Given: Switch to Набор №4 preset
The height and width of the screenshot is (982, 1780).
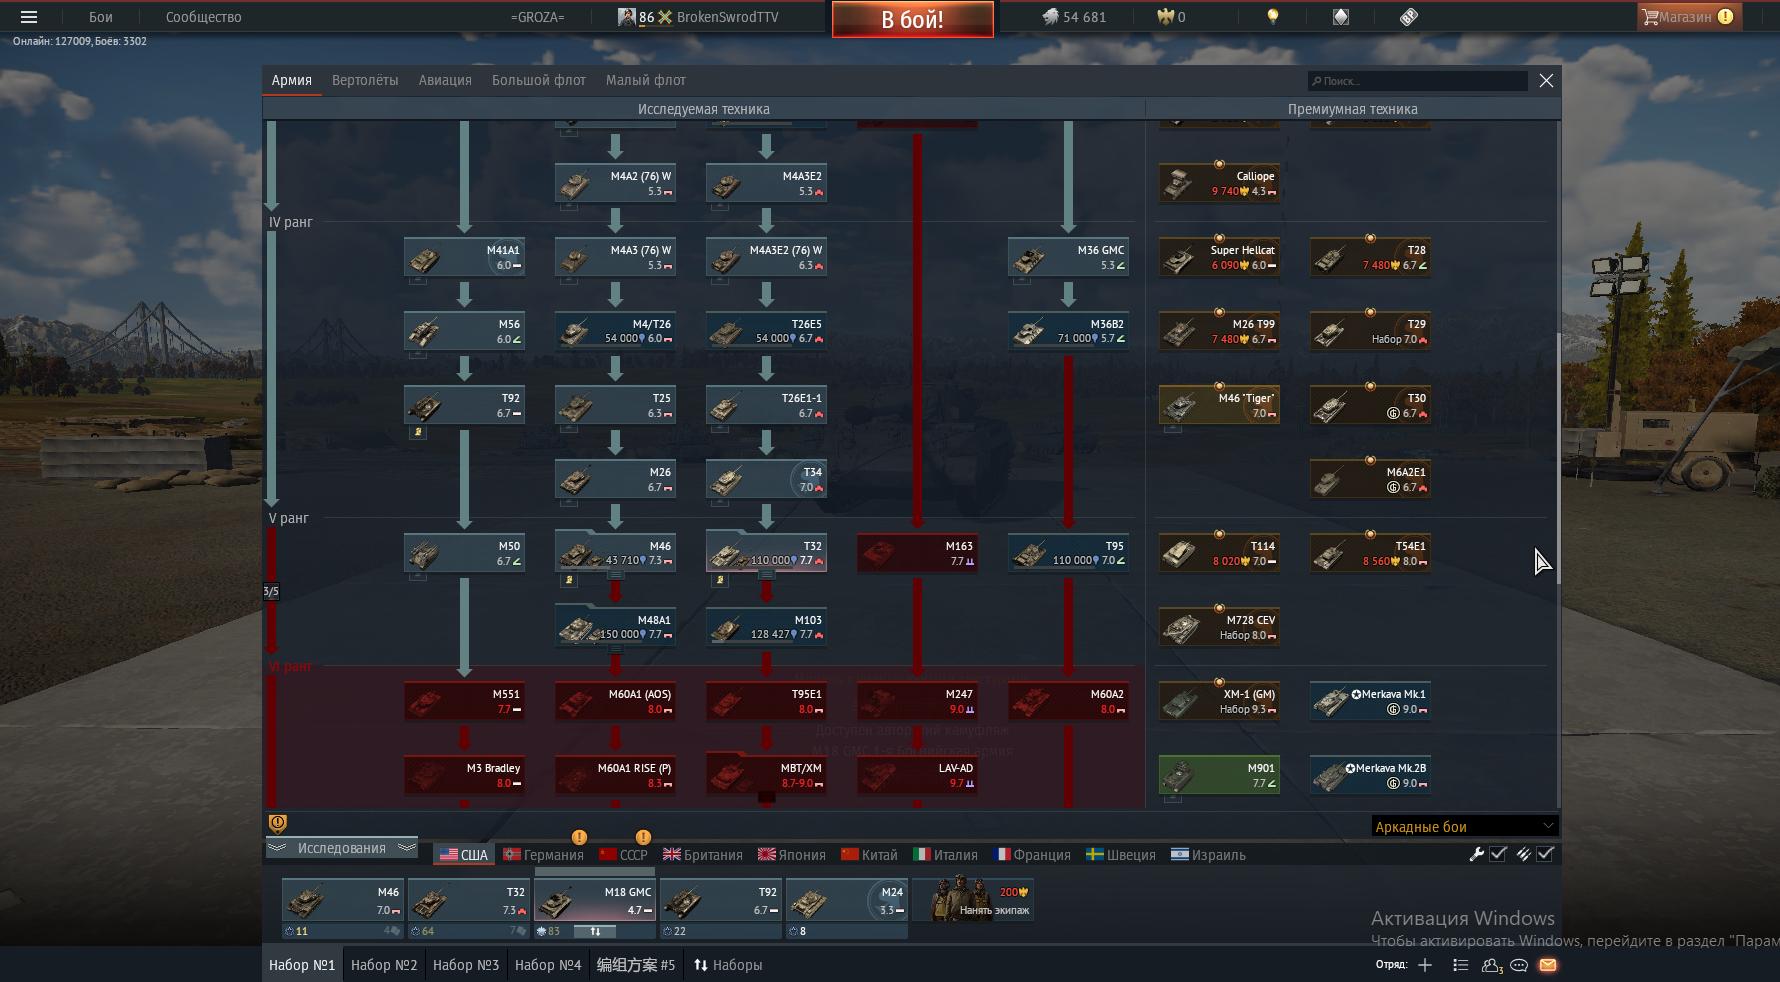Looking at the screenshot, I should pos(548,965).
